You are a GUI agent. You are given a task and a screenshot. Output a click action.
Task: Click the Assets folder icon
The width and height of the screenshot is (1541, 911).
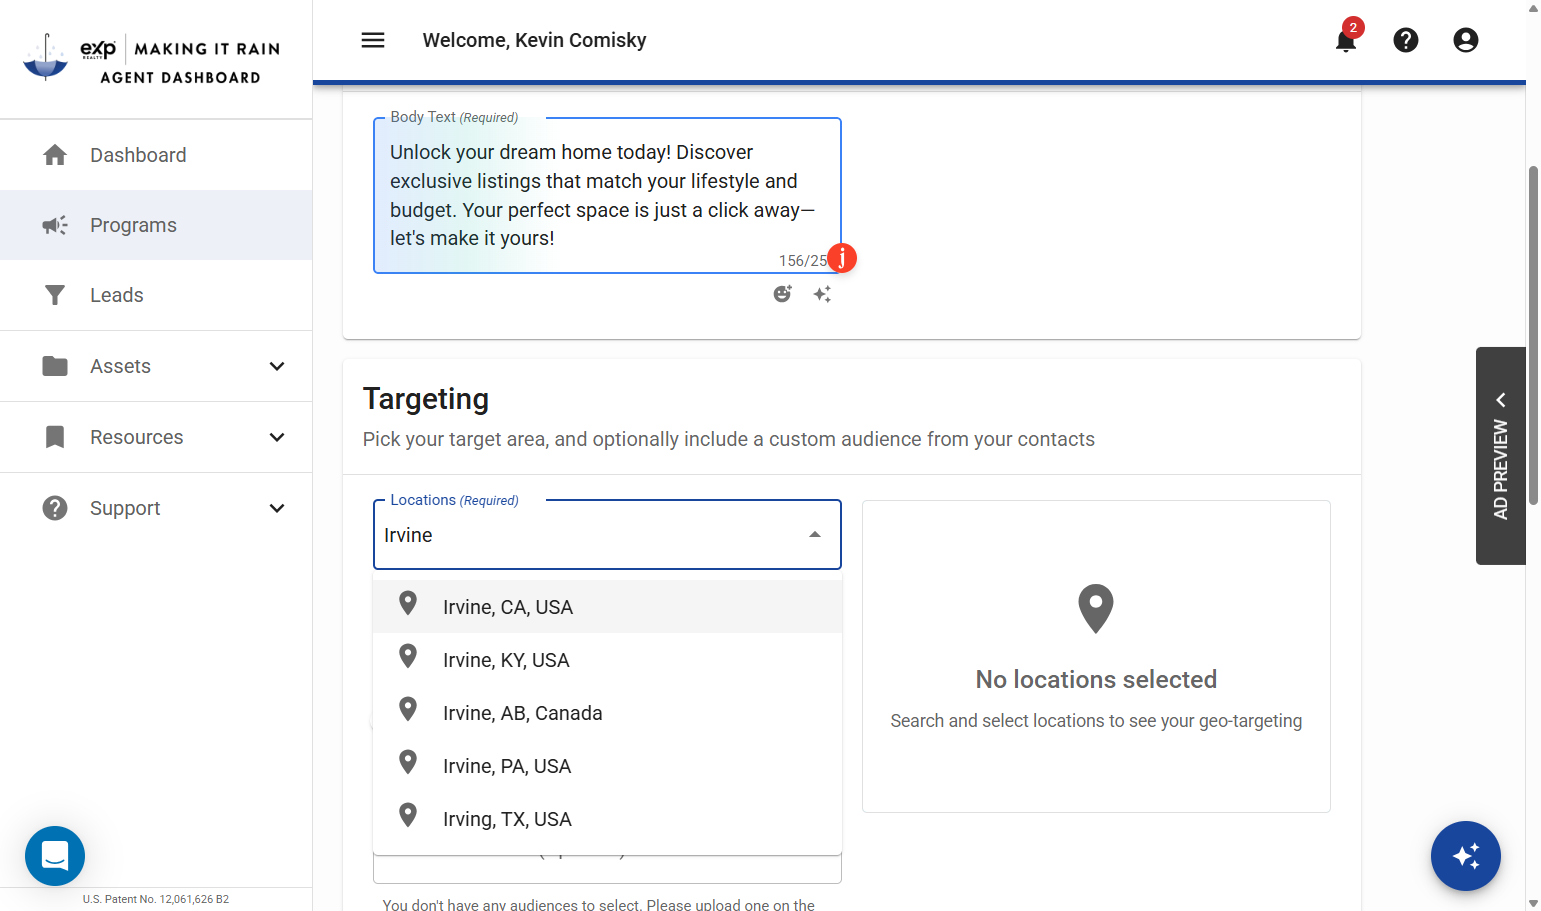tap(55, 366)
